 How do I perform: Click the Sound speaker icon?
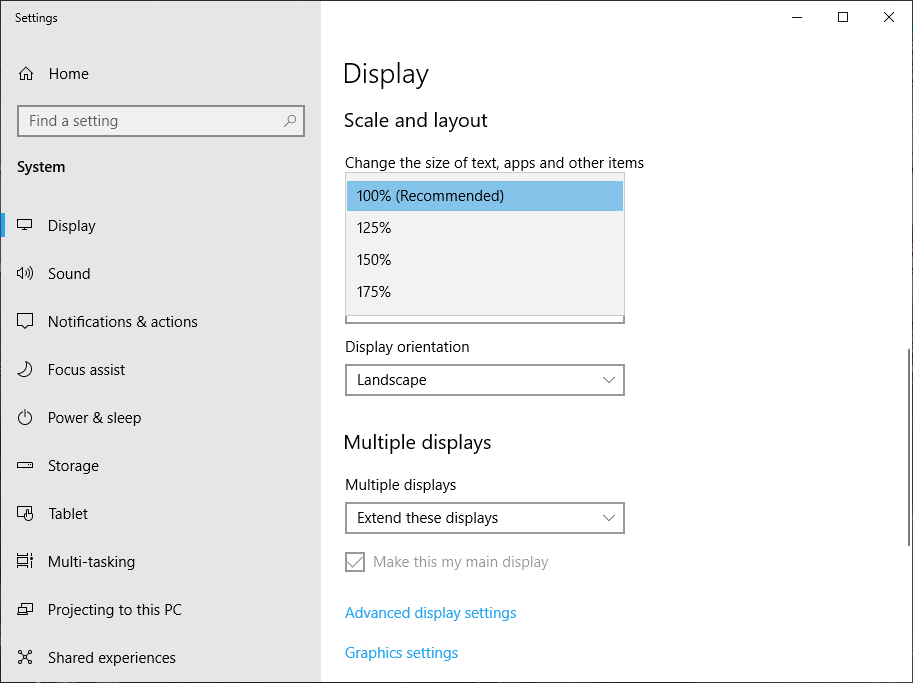[x=26, y=274]
